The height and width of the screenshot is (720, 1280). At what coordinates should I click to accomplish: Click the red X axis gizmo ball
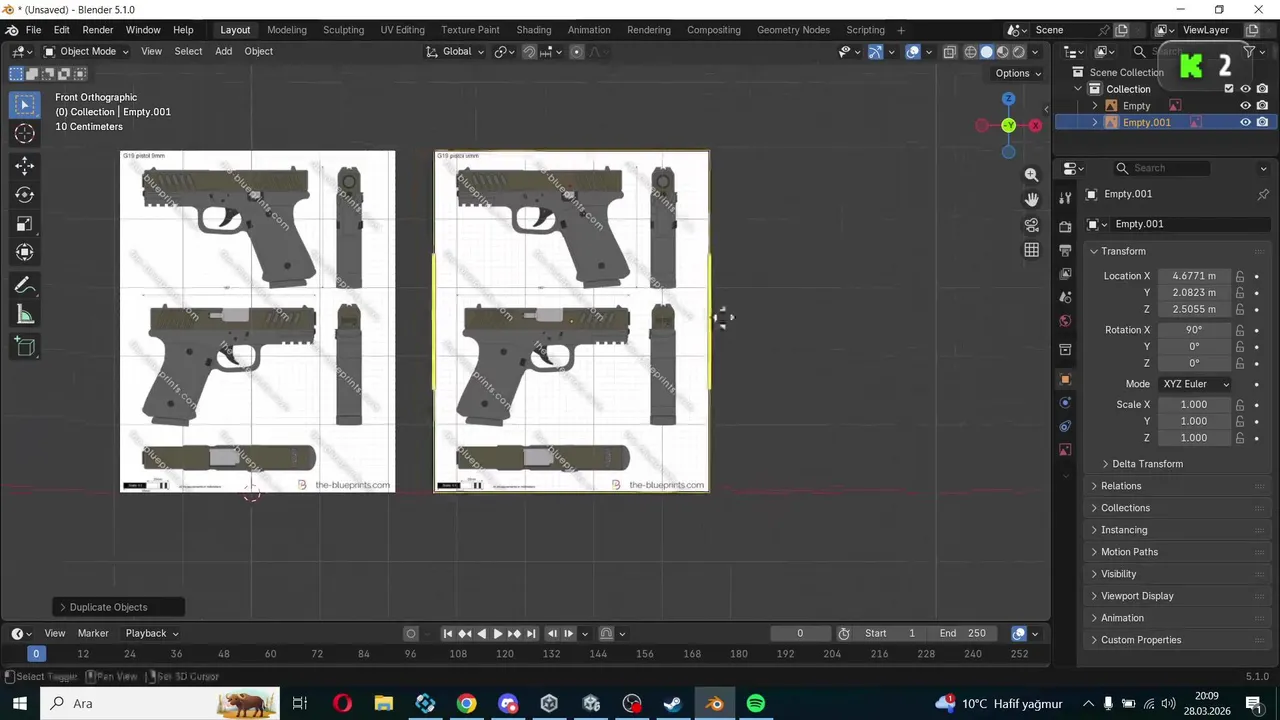[x=1035, y=125]
